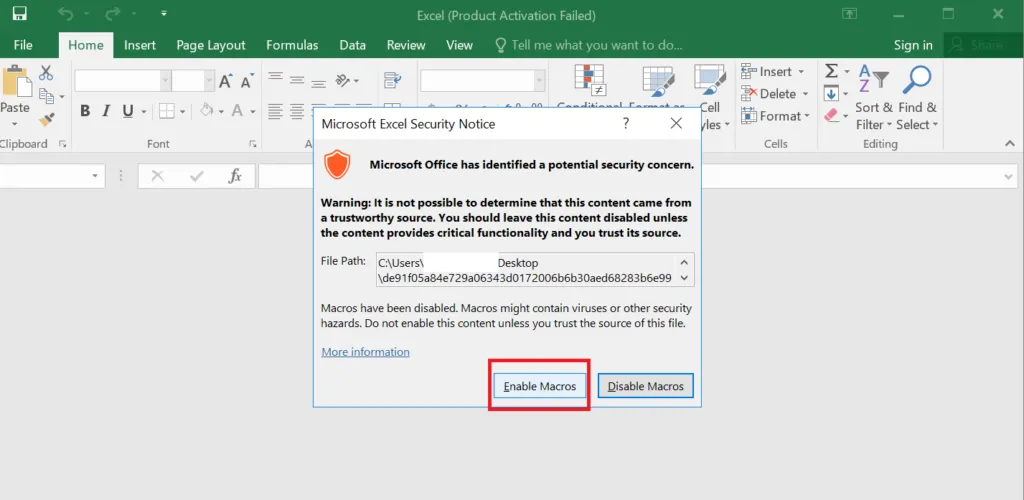Toggle Center alignment in the ribbon

tap(297, 110)
